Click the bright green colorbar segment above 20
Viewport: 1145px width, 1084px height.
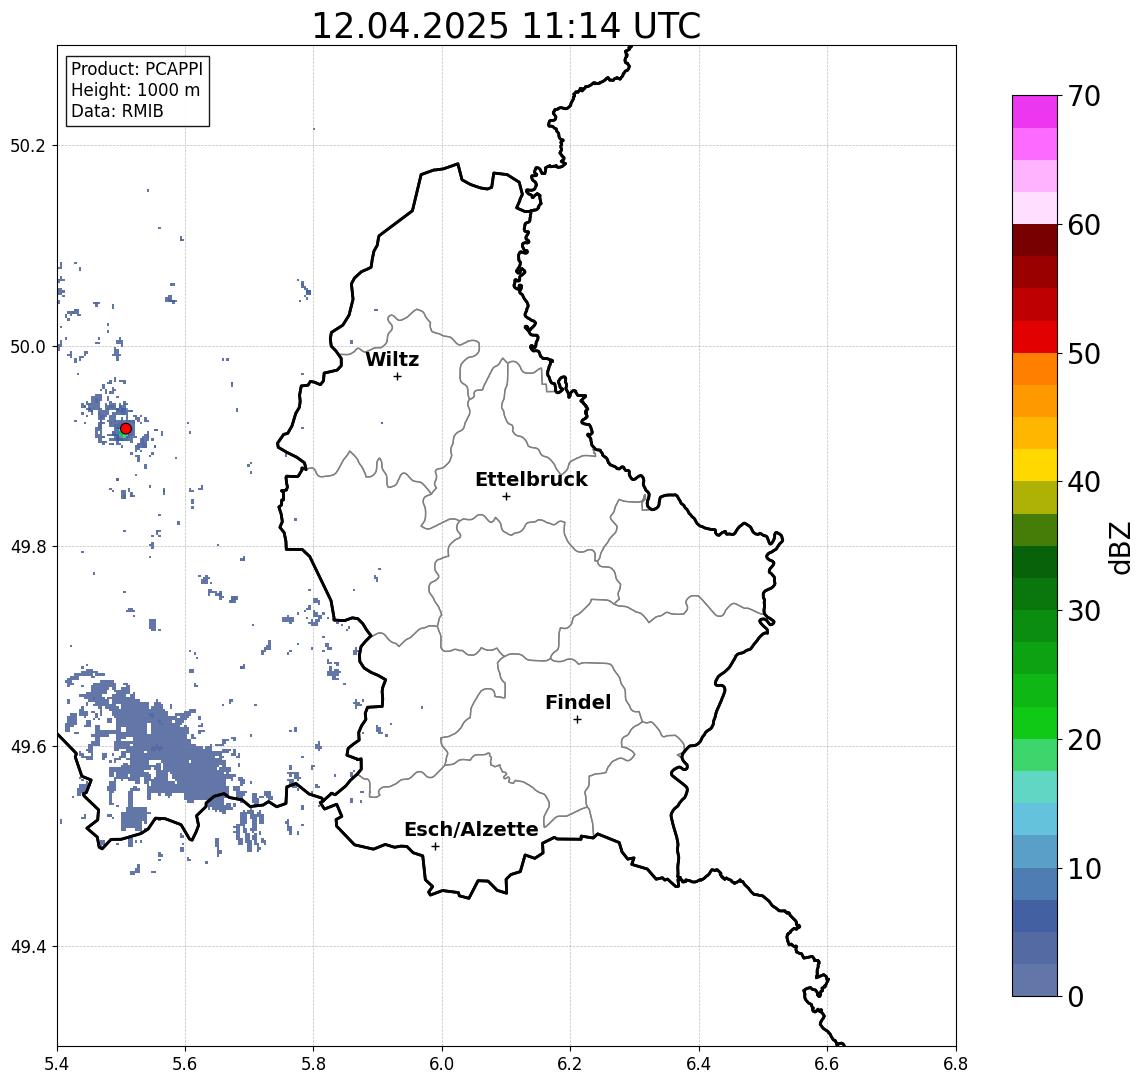click(1035, 722)
